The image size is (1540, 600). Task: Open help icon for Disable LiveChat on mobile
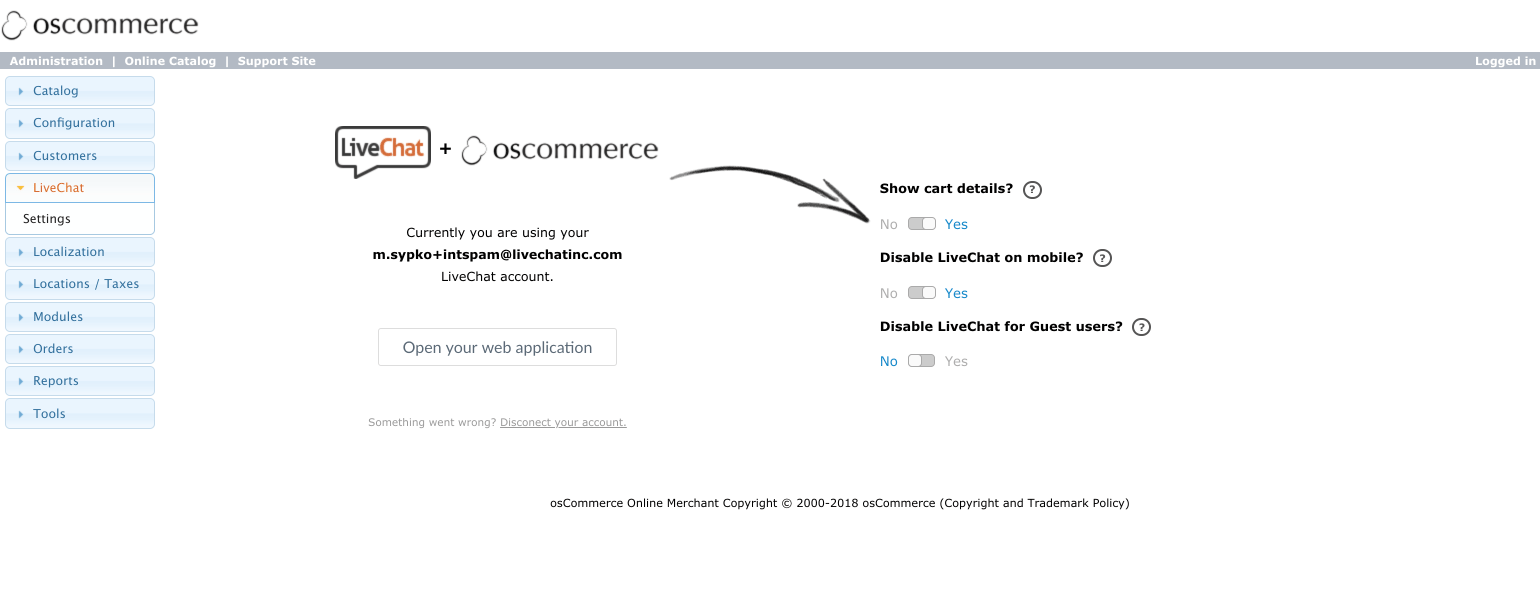point(1102,258)
